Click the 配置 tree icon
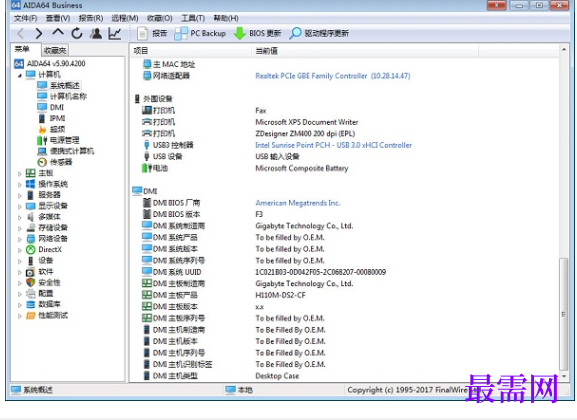Viewport: 577px width, 420px height. pos(31,293)
